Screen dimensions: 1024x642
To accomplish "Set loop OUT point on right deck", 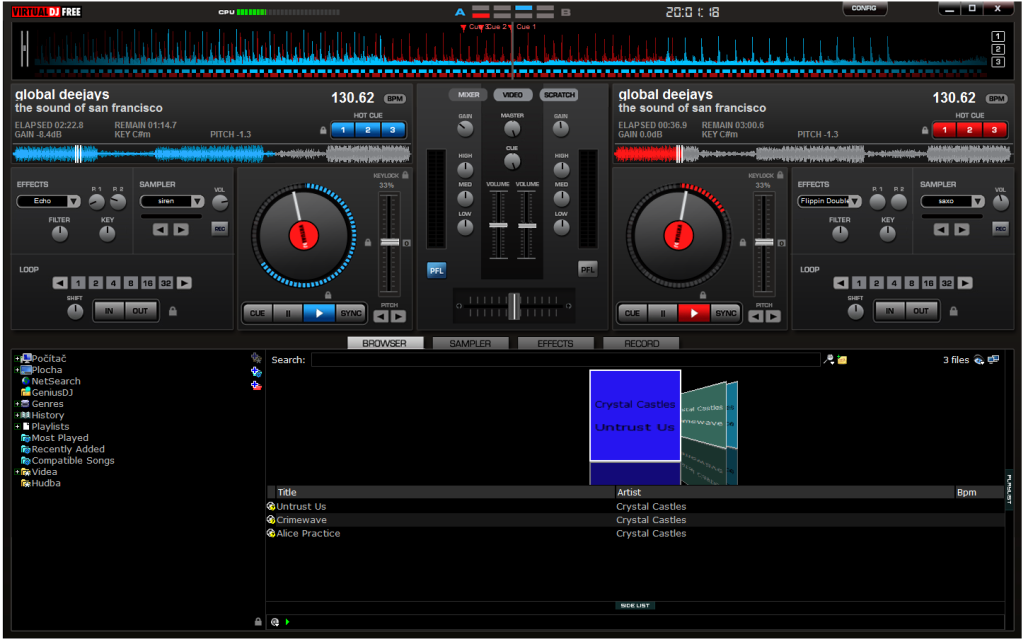I will (x=921, y=311).
